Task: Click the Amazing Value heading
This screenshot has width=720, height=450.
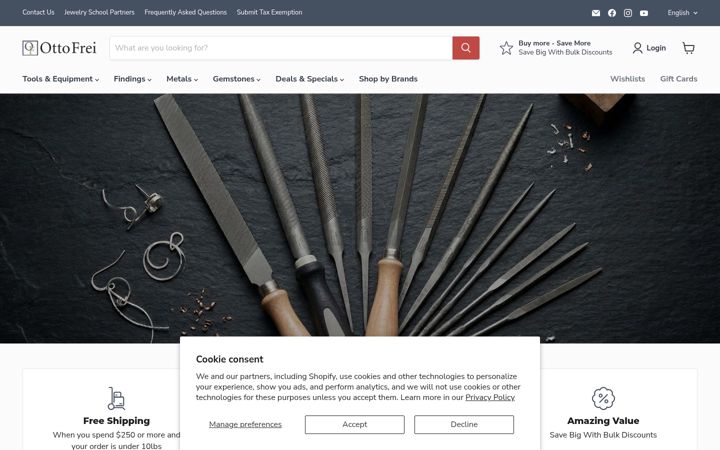Action: (603, 421)
